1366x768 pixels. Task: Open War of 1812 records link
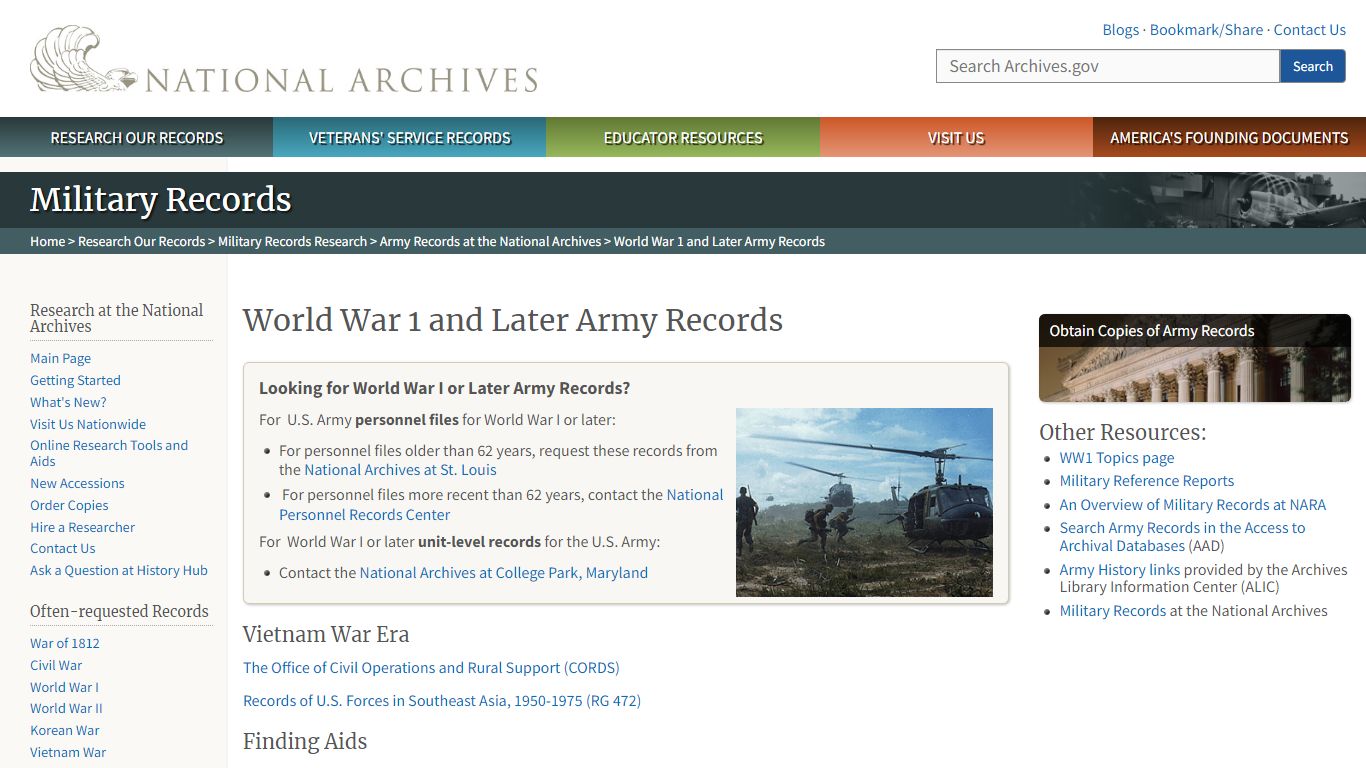pyautogui.click(x=64, y=643)
